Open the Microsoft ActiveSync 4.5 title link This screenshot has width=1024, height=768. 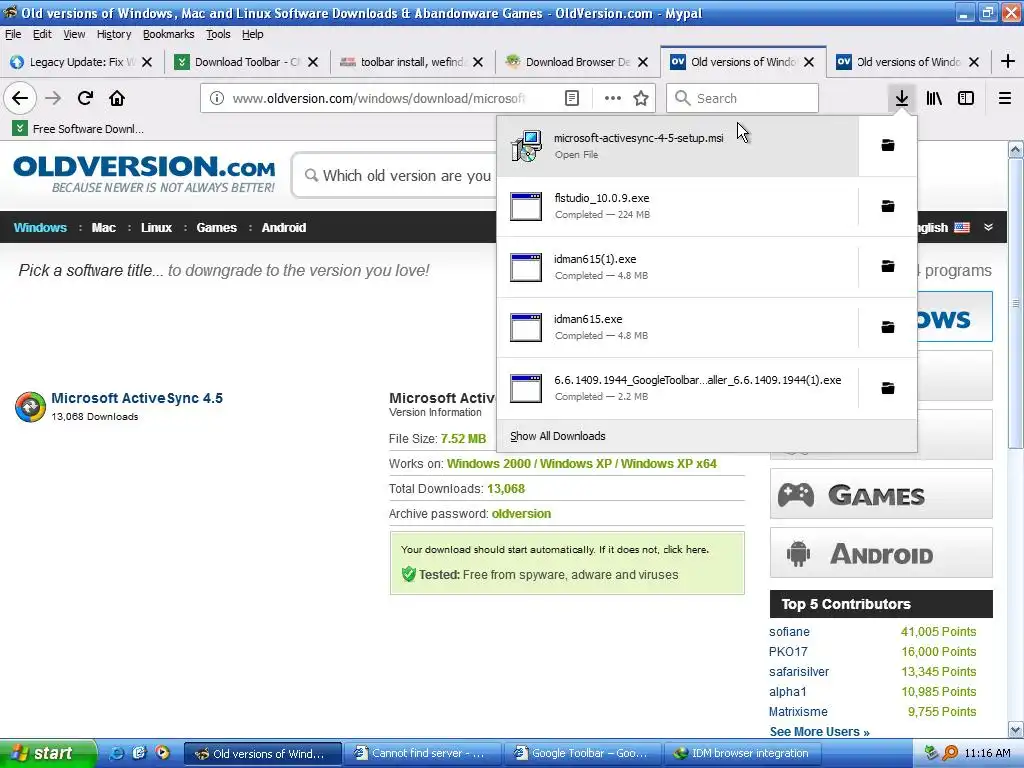click(137, 398)
